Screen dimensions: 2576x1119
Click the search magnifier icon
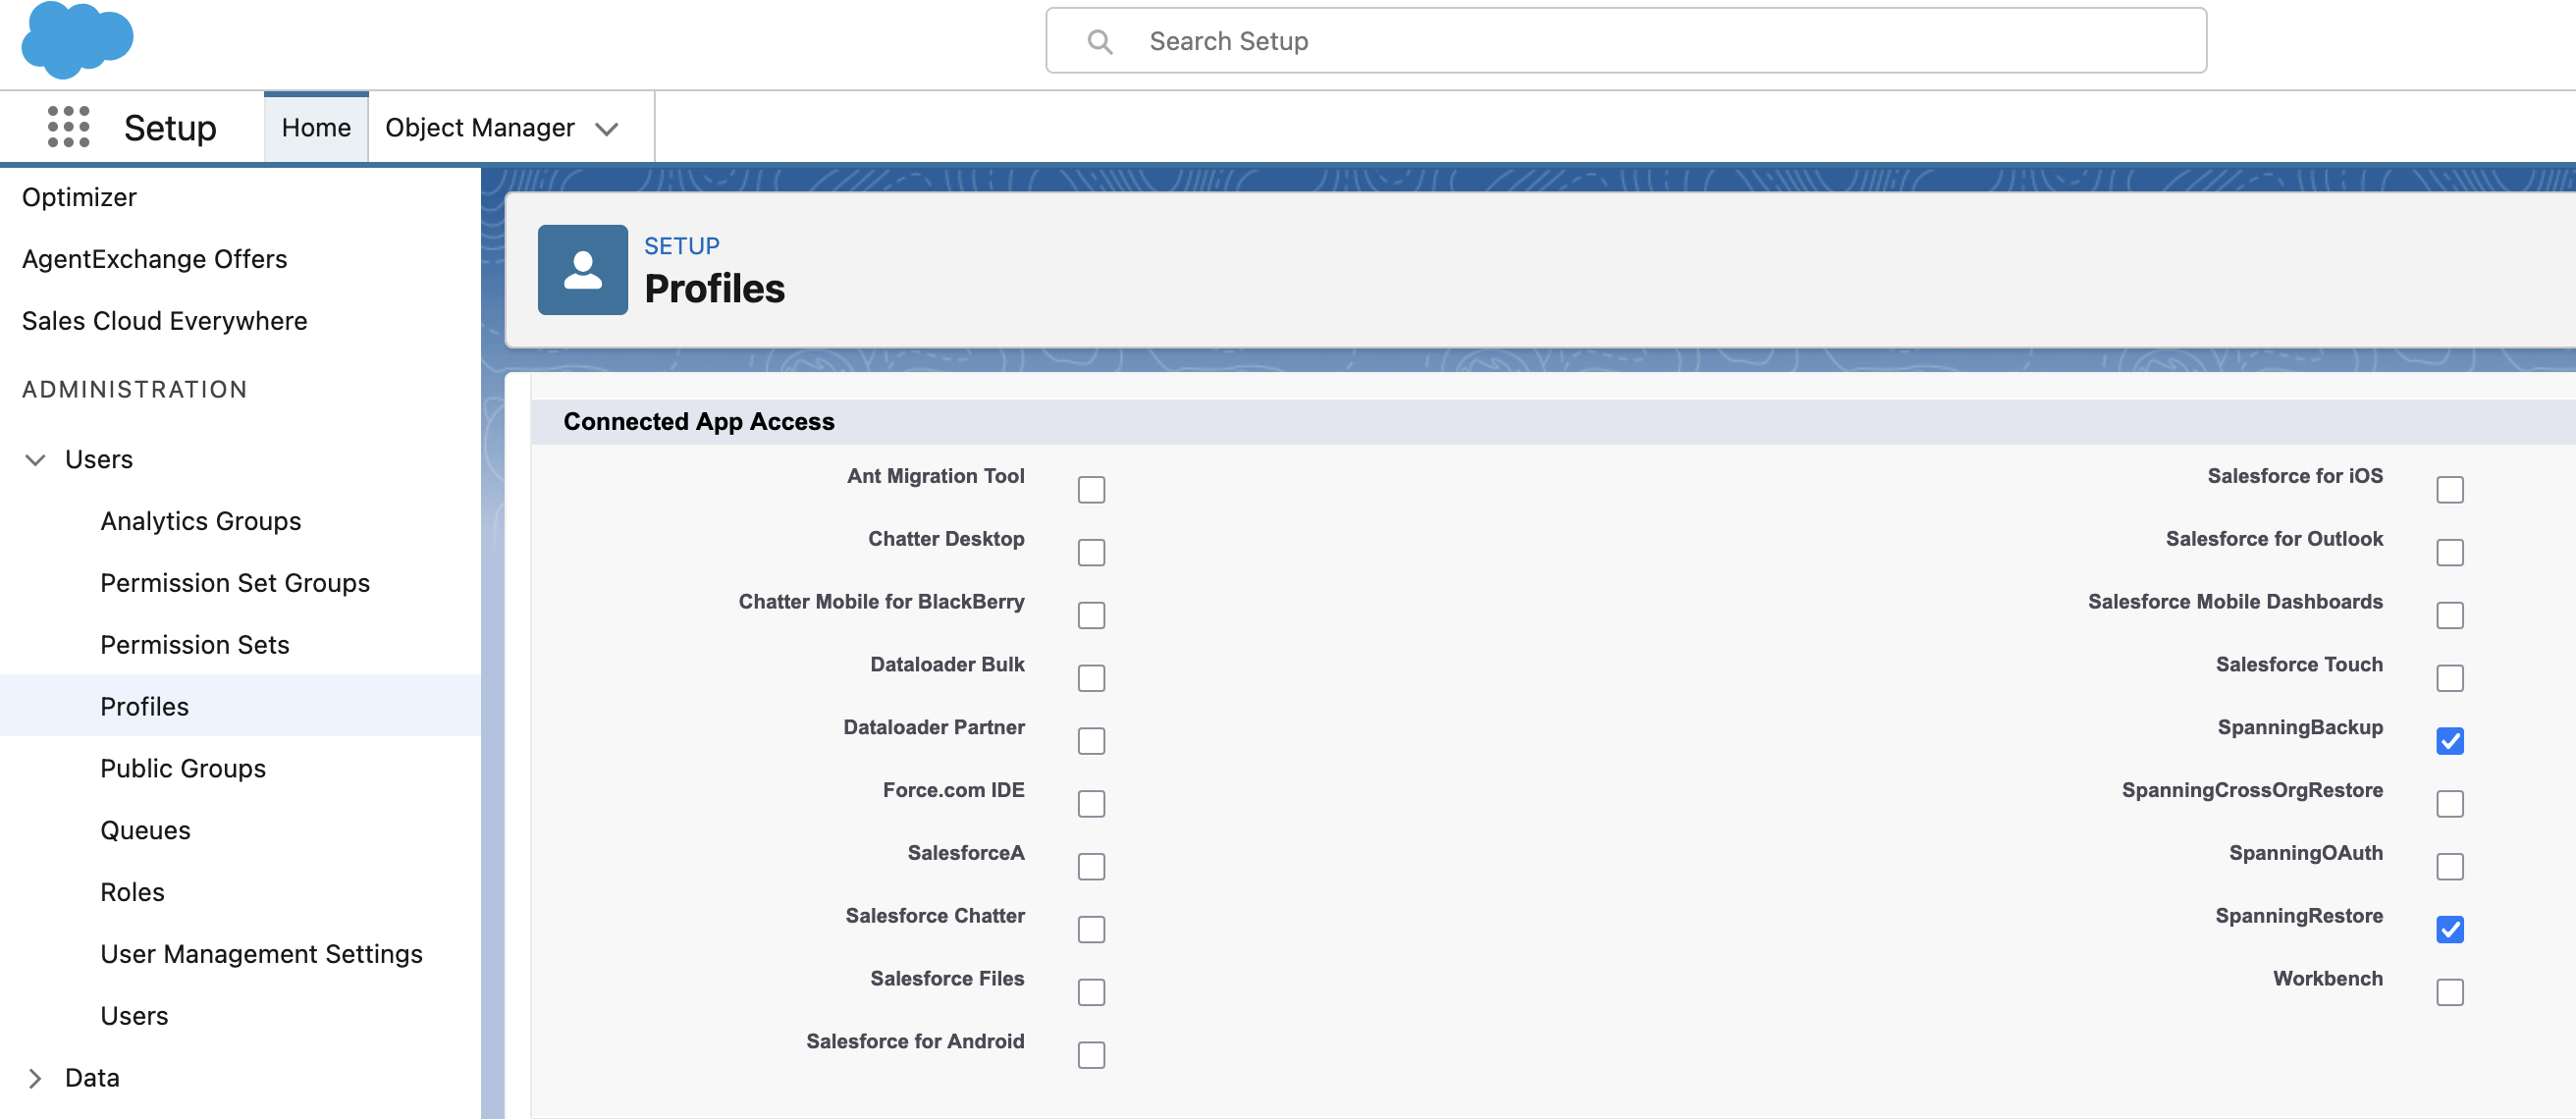1100,41
